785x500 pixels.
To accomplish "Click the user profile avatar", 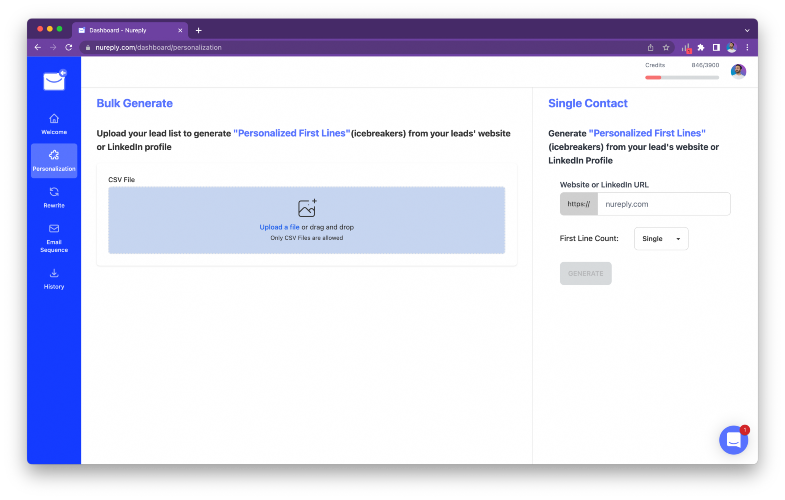I will (738, 71).
